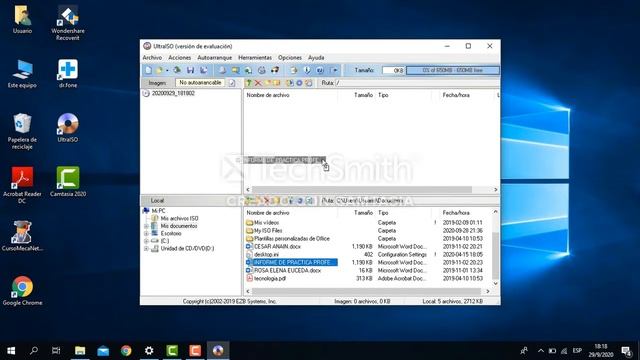
Task: Open the Archivo menu
Action: tap(152, 58)
